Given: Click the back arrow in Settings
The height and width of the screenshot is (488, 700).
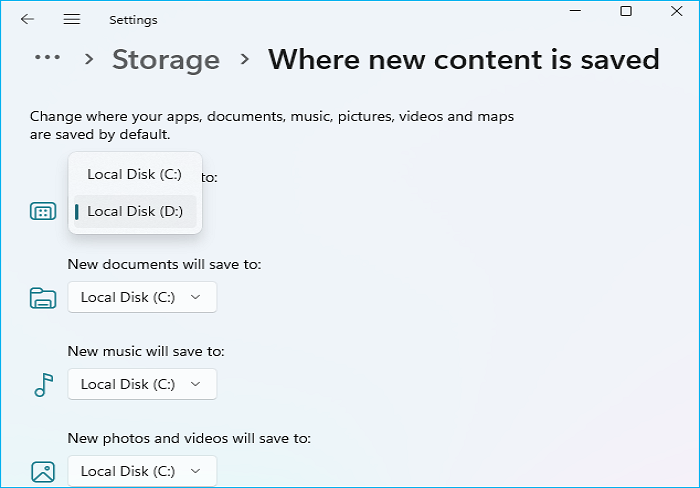Looking at the screenshot, I should (27, 19).
